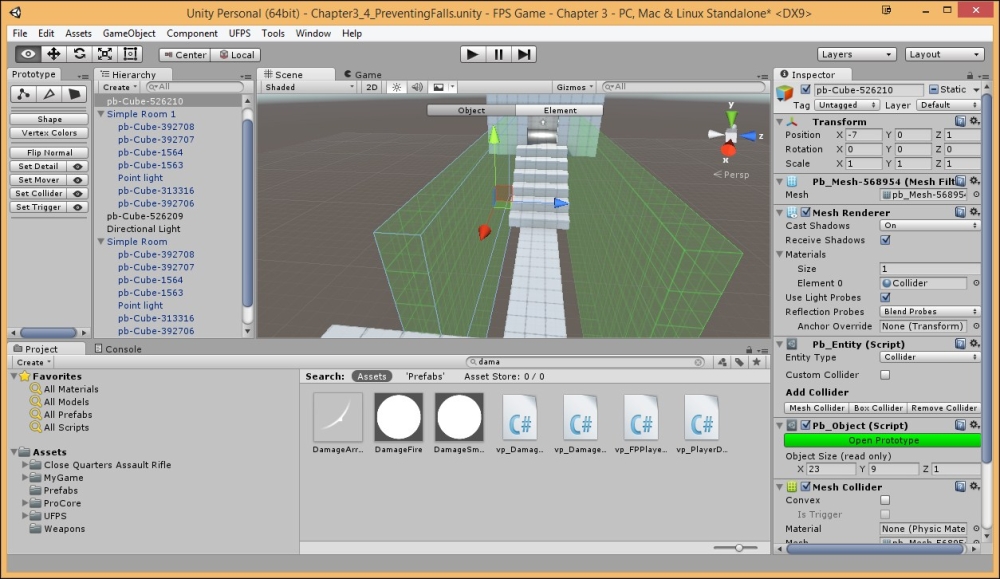Click the ProBuilder vertex selection mode icon
The image size is (1000, 579).
coord(23,94)
